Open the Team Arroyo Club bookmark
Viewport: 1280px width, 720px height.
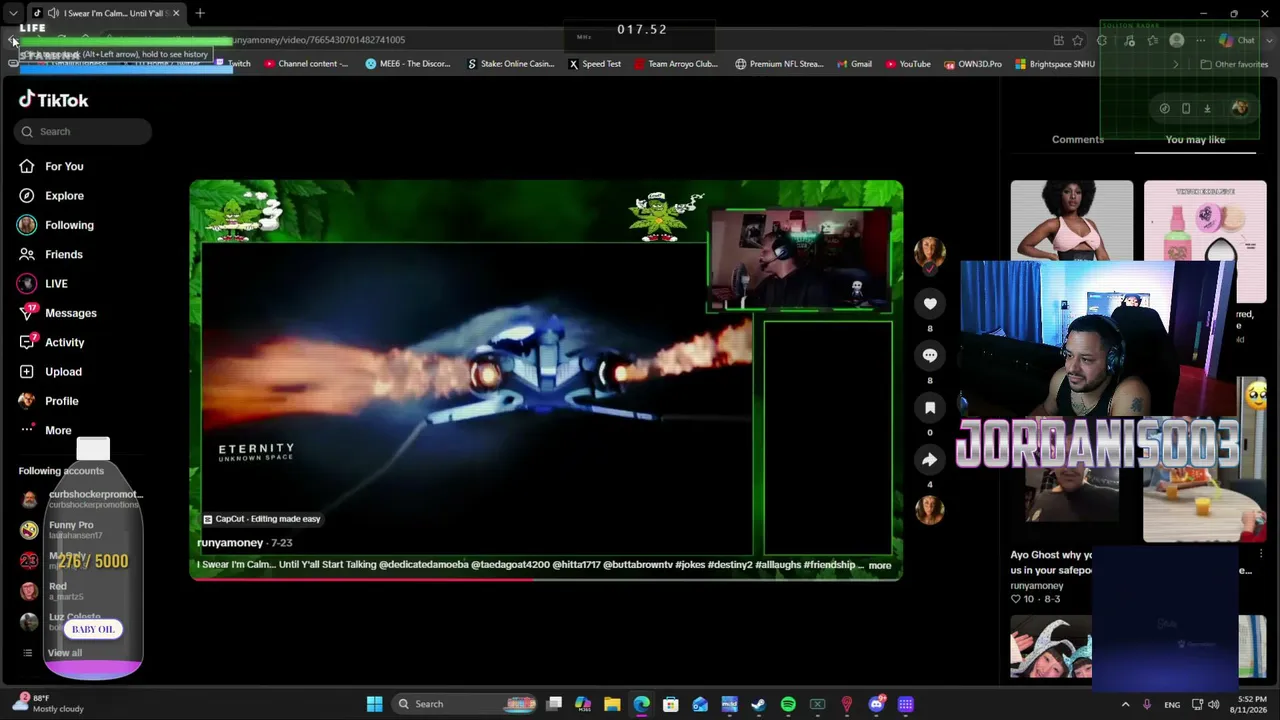click(x=676, y=64)
